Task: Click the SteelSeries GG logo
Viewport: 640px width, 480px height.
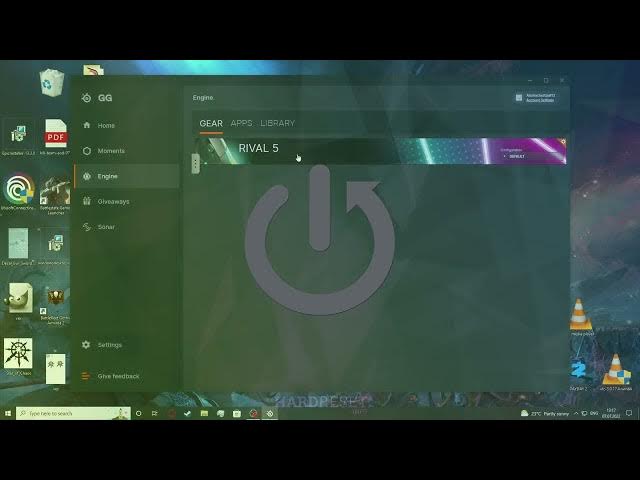Action: [97, 98]
